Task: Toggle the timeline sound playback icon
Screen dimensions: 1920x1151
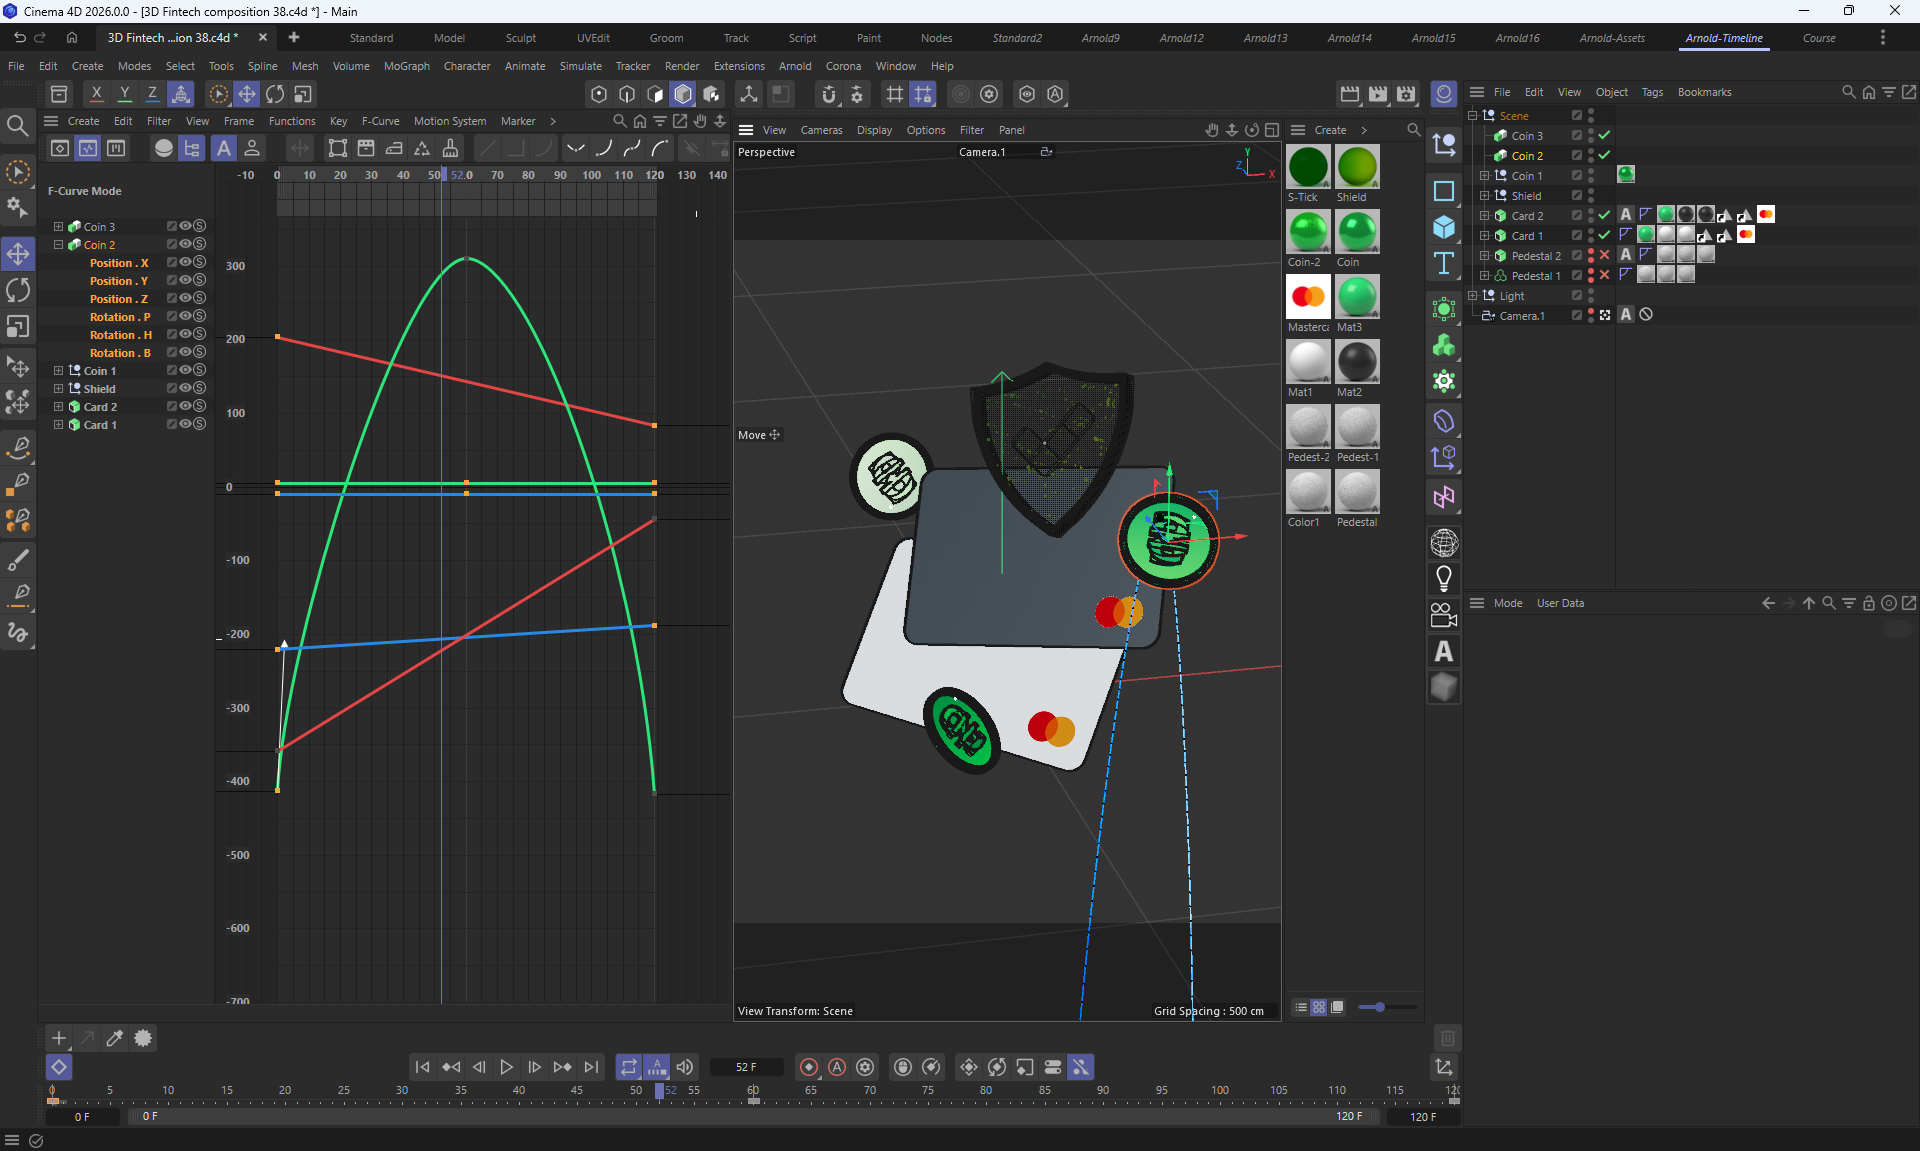Action: click(685, 1067)
